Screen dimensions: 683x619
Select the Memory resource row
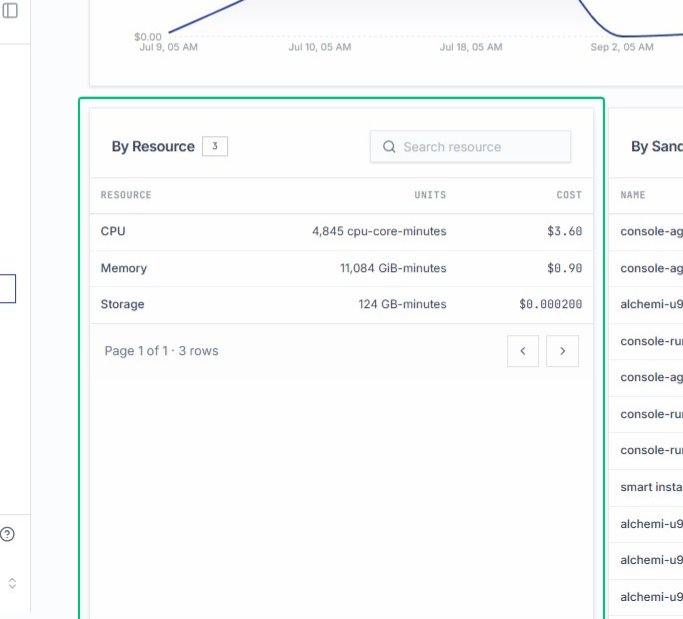[341, 268]
